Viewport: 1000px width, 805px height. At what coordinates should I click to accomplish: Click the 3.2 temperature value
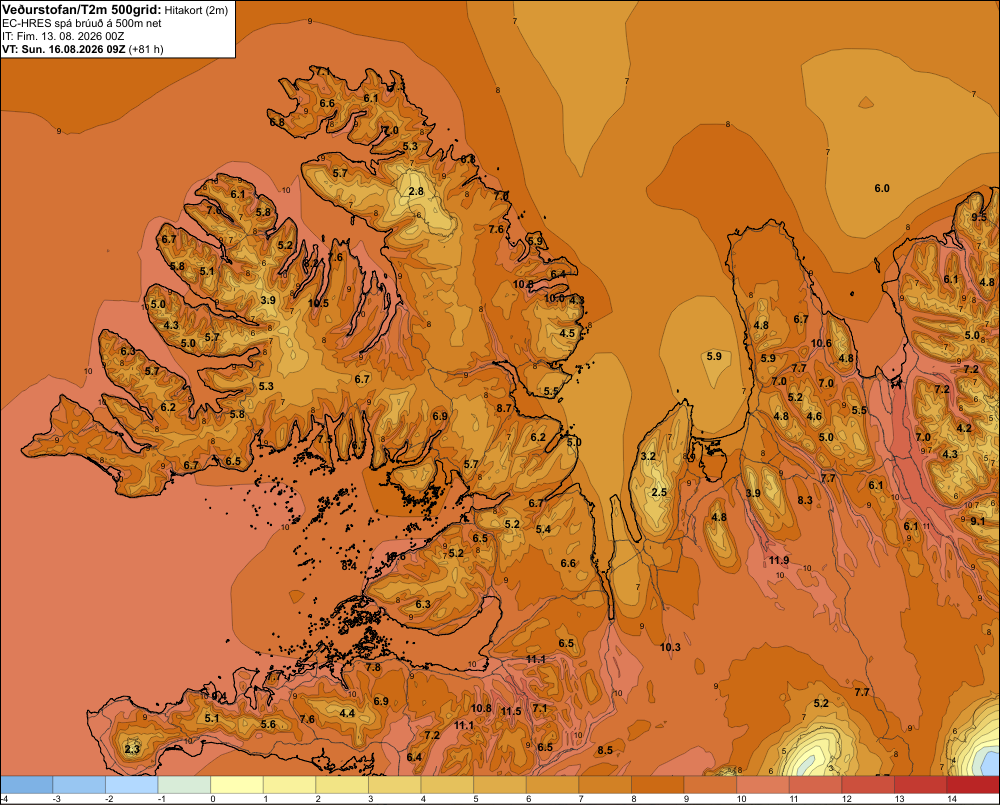click(x=648, y=456)
